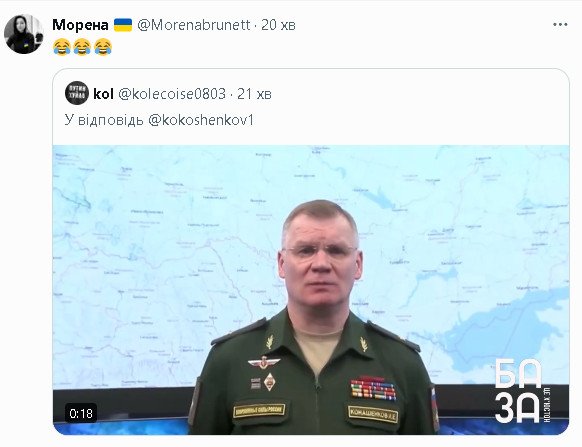The height and width of the screenshot is (447, 582).
Task: Click the 0:18 video duration badge
Action: point(81,413)
